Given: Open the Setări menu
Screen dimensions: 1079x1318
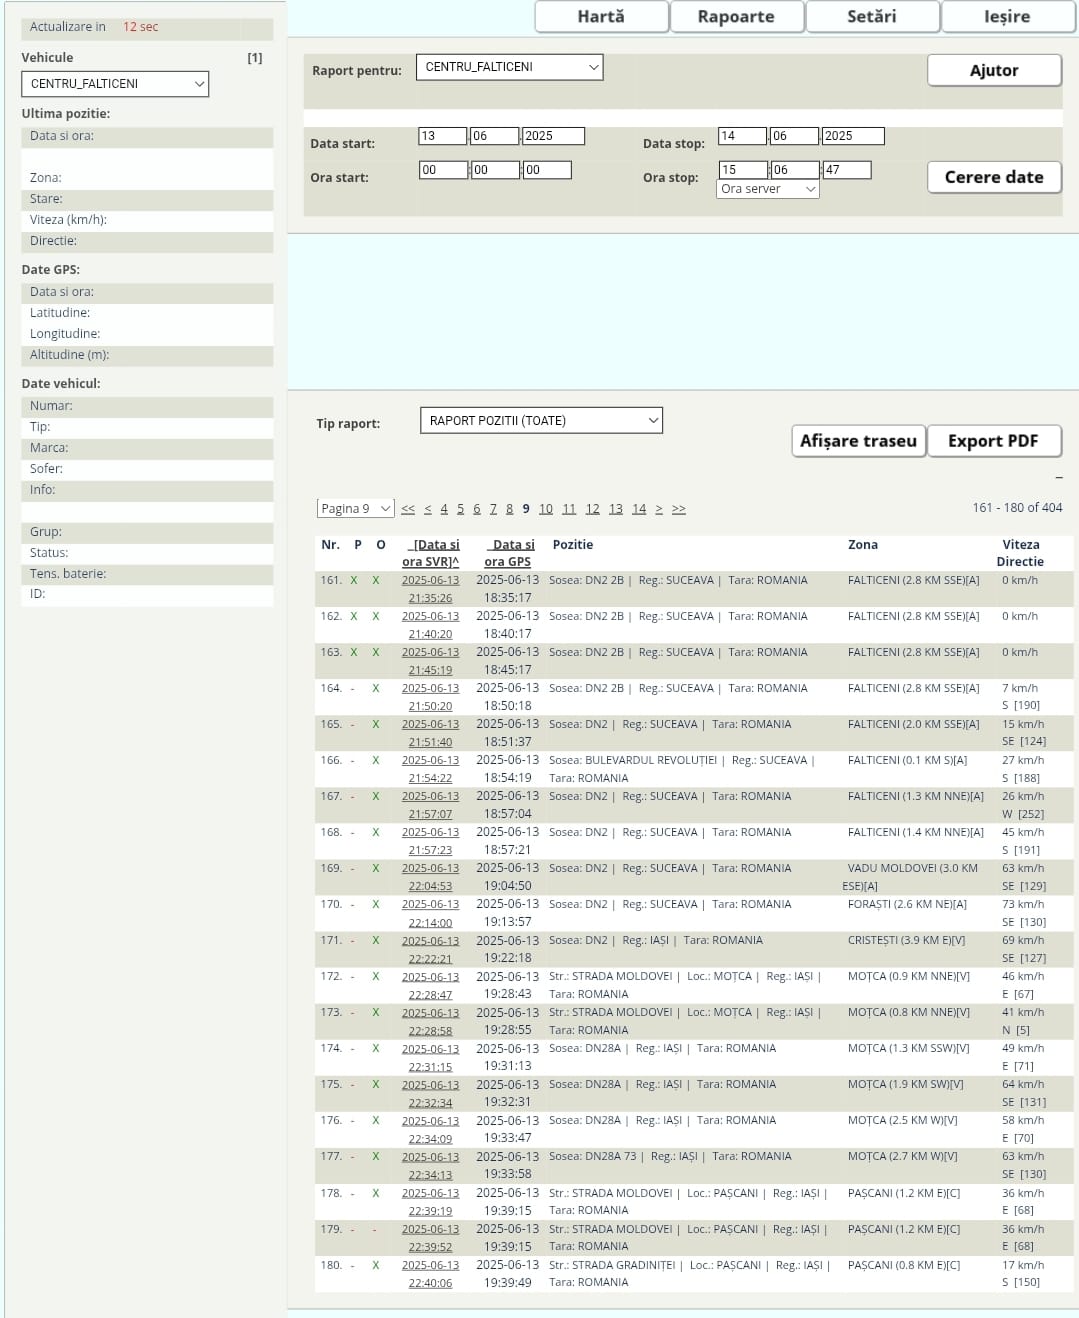Looking at the screenshot, I should coord(872,17).
